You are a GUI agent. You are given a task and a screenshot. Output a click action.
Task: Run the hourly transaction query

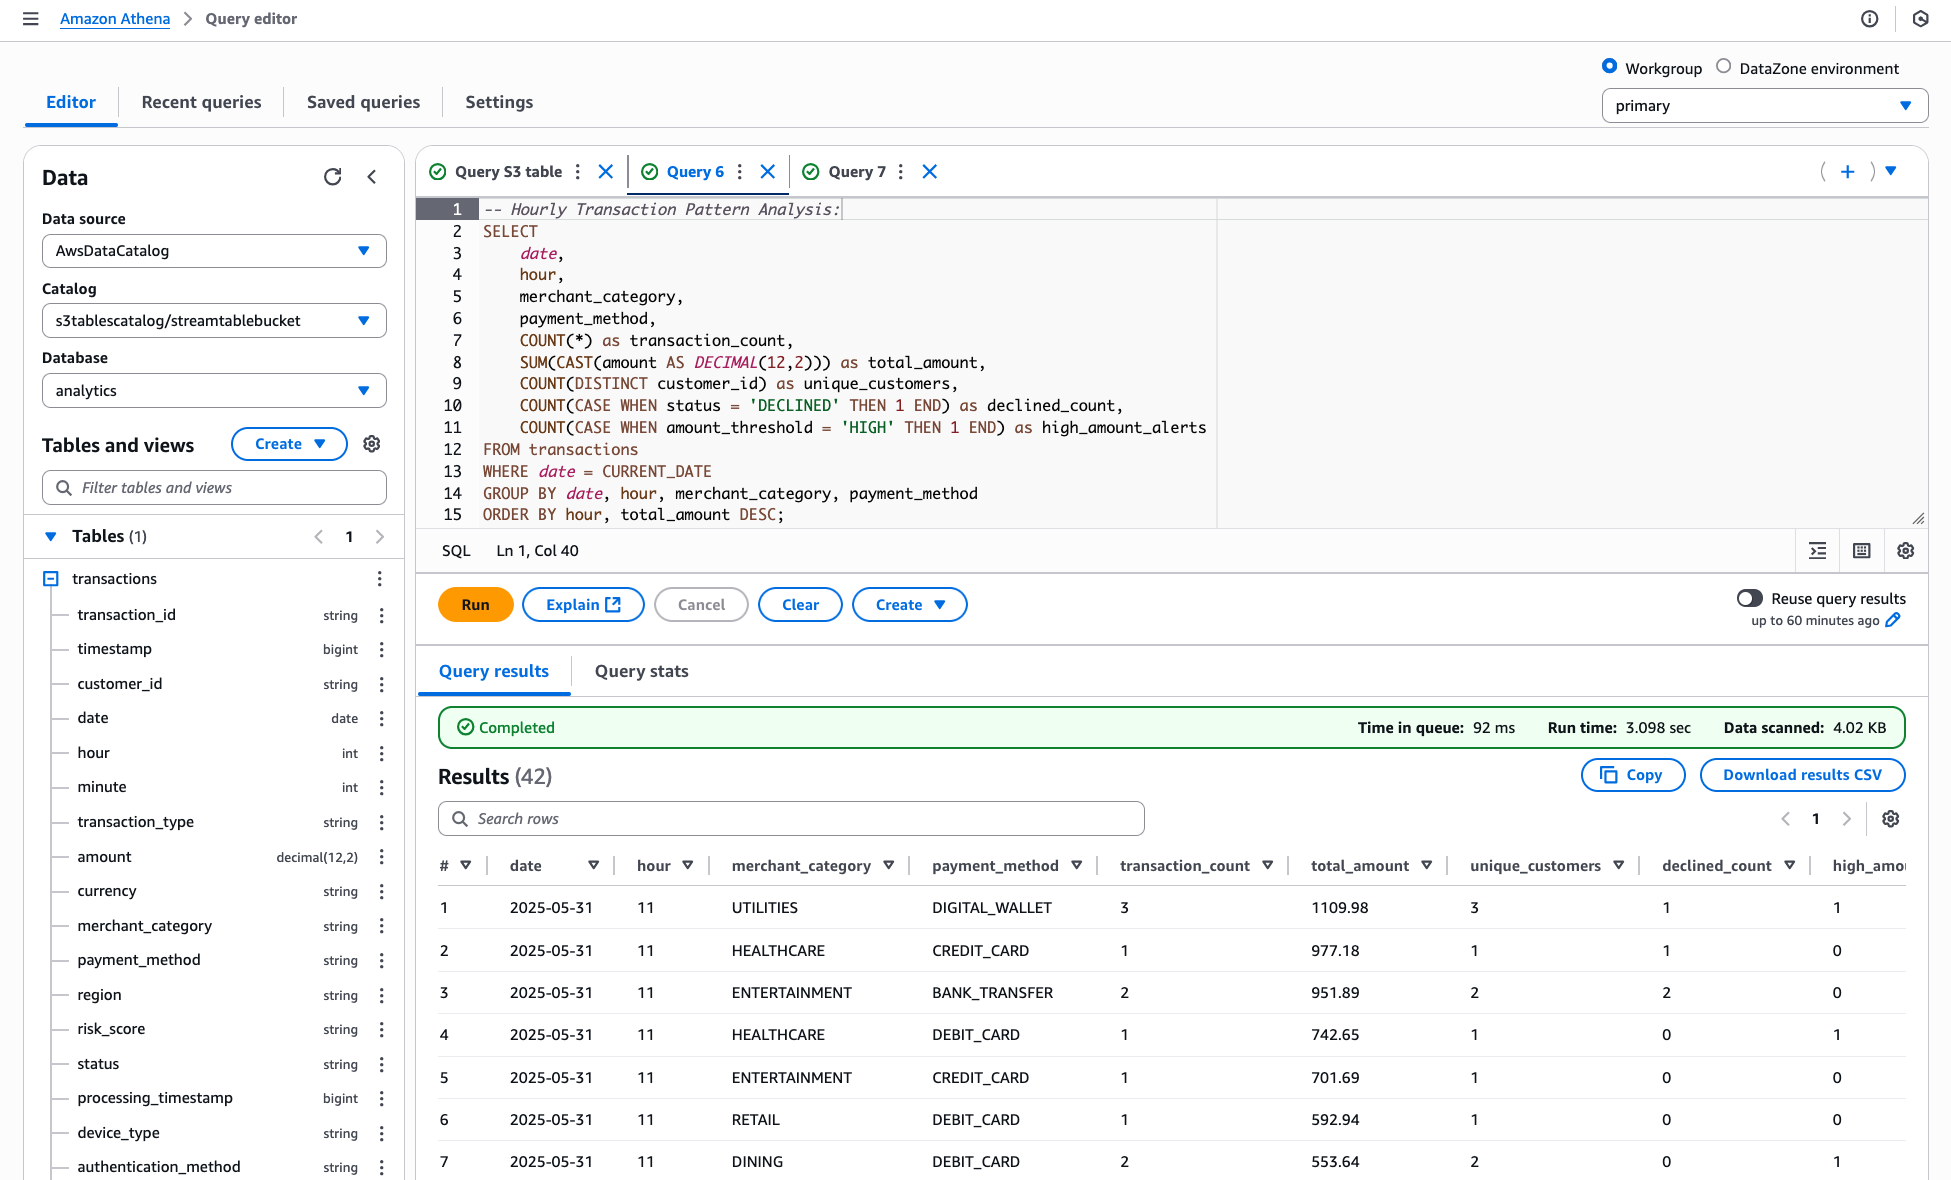[475, 604]
